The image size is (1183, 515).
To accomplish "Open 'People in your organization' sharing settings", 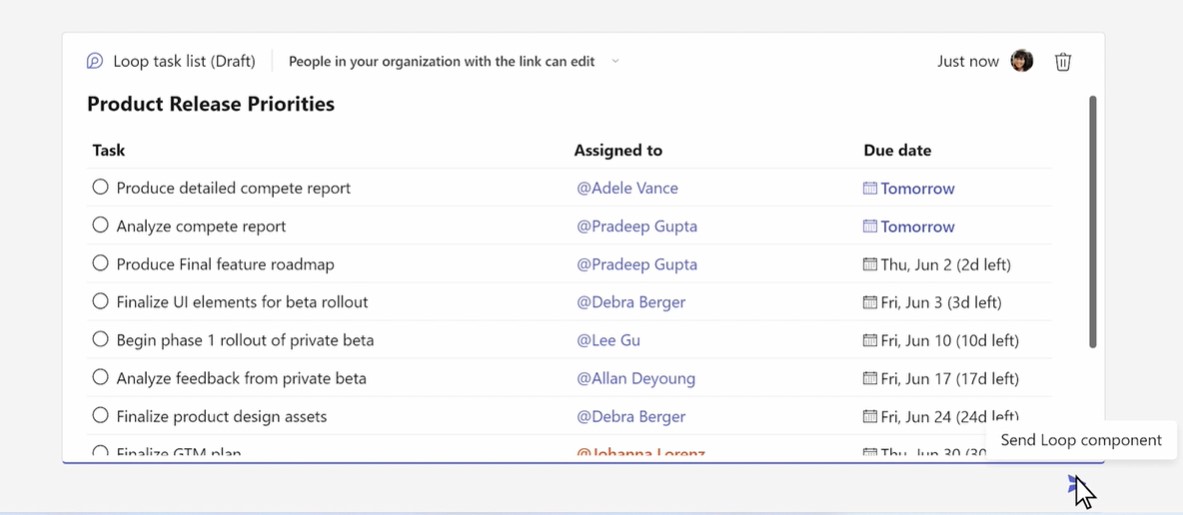I will coord(441,61).
